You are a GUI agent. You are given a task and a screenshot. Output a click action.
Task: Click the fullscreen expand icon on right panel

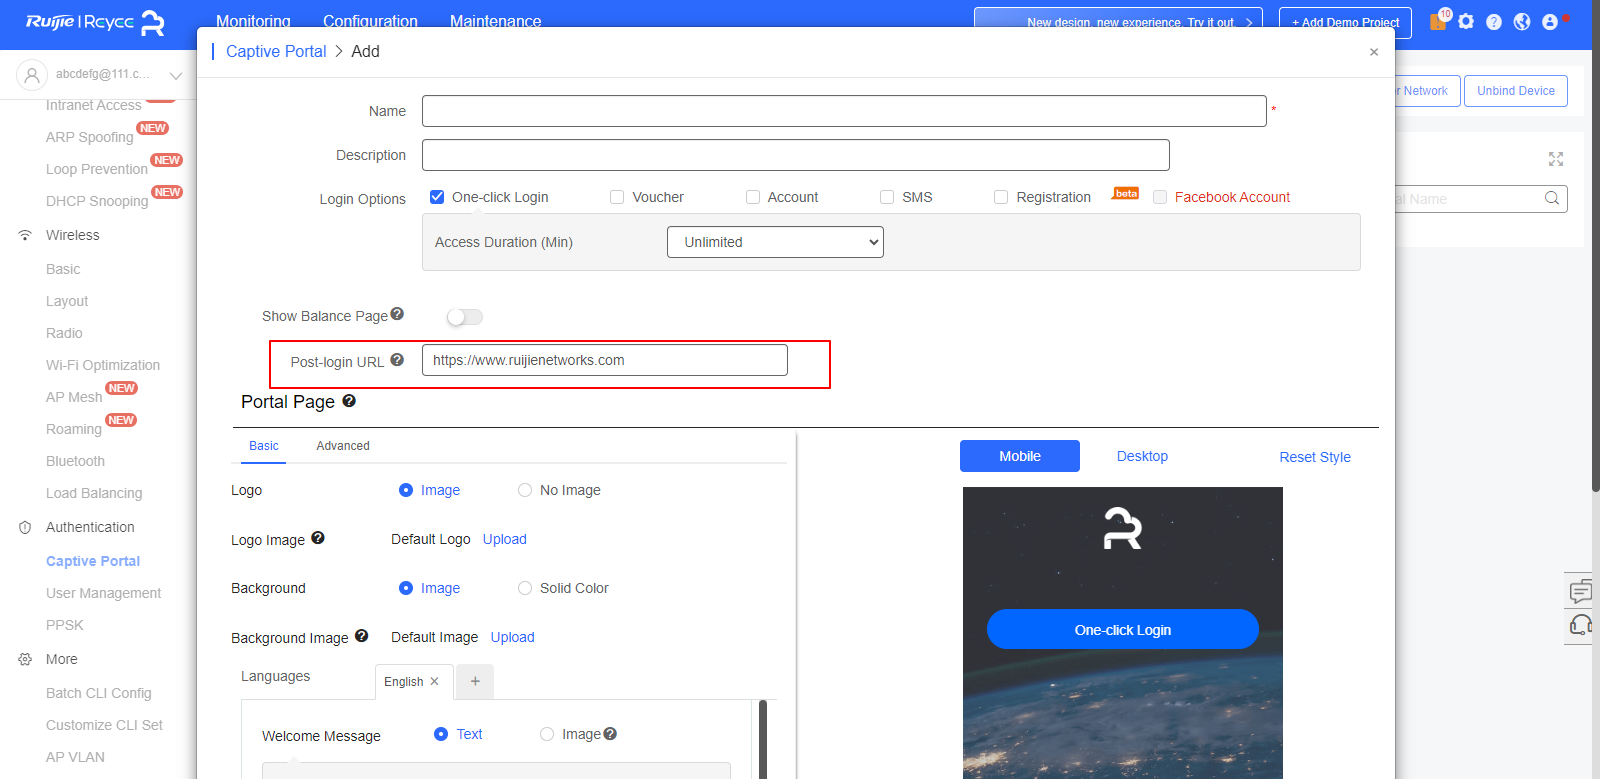pyautogui.click(x=1556, y=159)
